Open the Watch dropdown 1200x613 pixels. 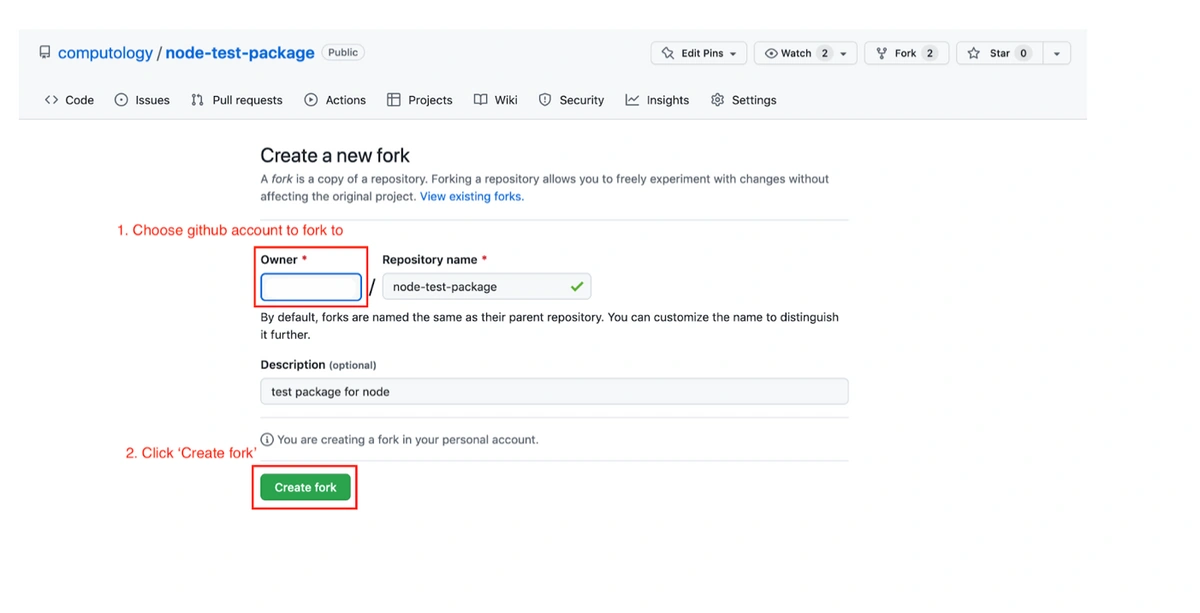(x=805, y=53)
